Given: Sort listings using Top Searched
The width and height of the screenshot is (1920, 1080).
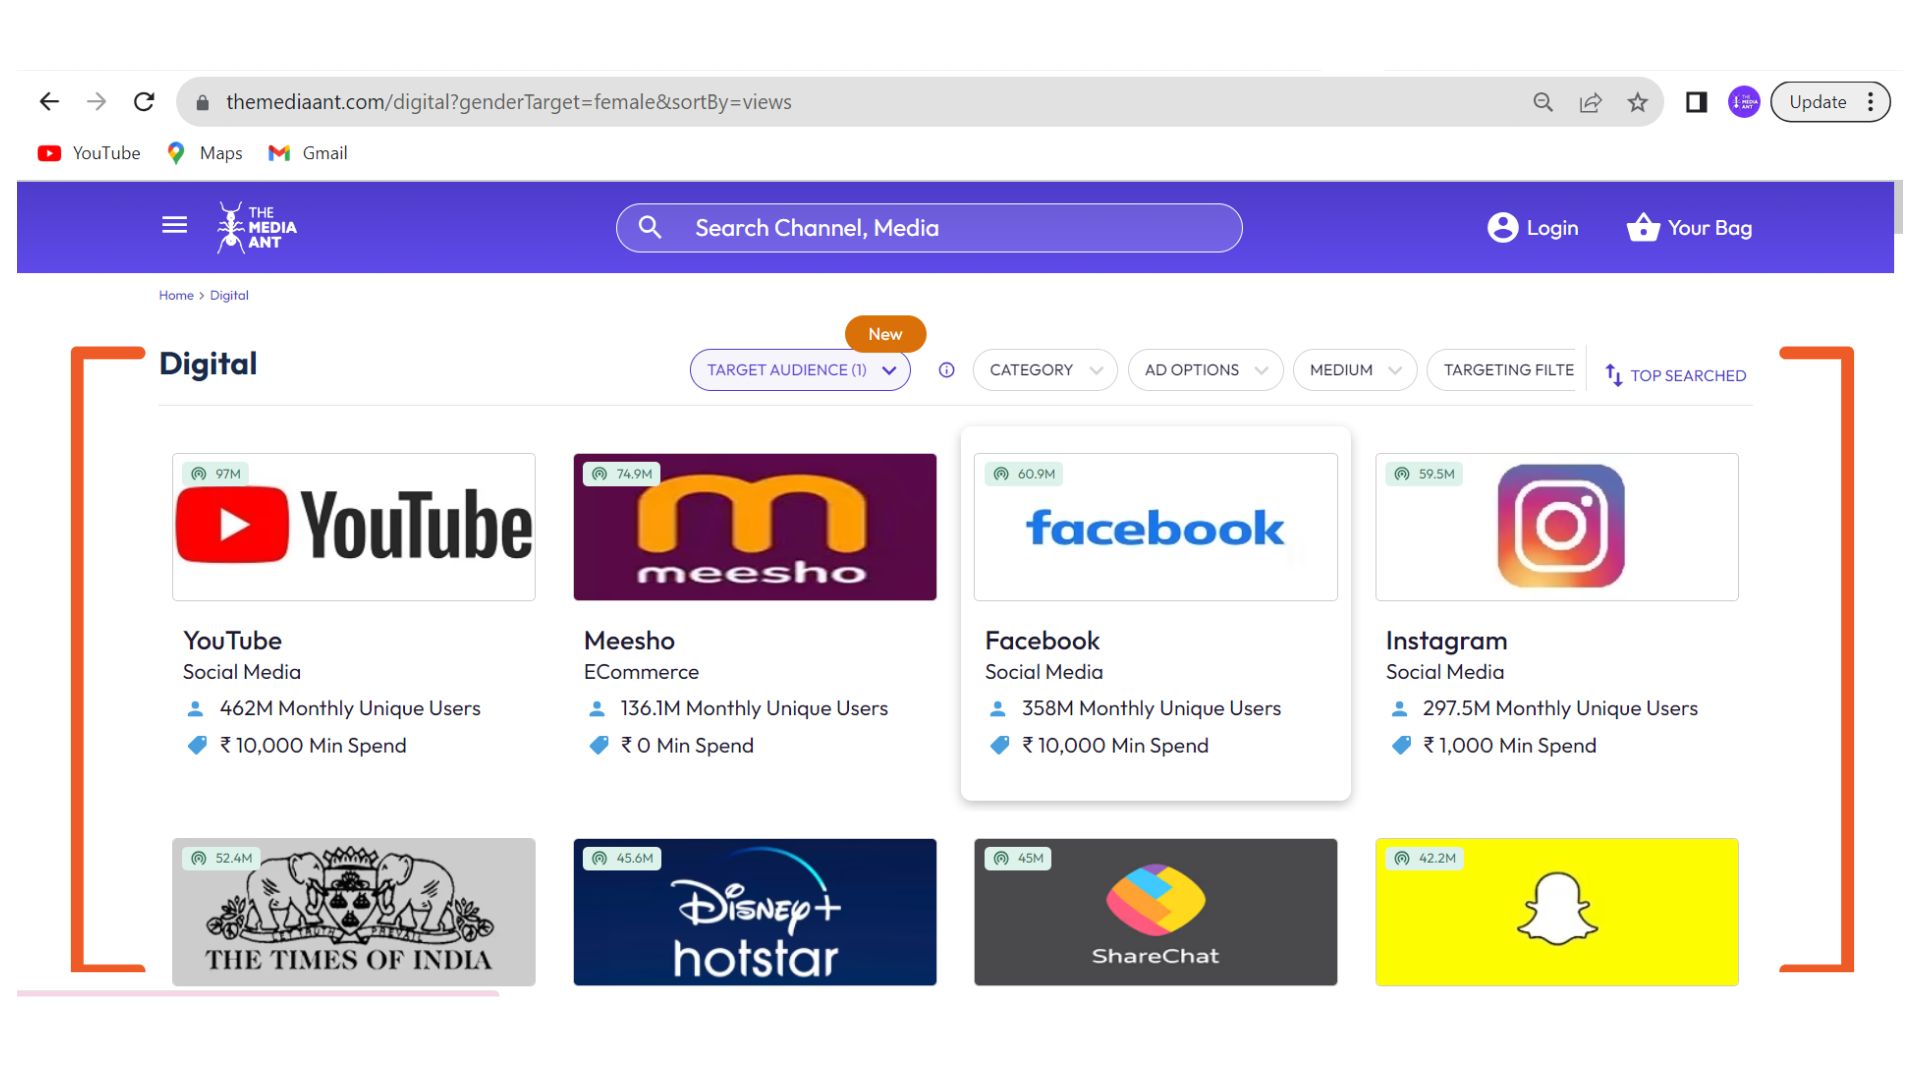Looking at the screenshot, I should pyautogui.click(x=1675, y=375).
